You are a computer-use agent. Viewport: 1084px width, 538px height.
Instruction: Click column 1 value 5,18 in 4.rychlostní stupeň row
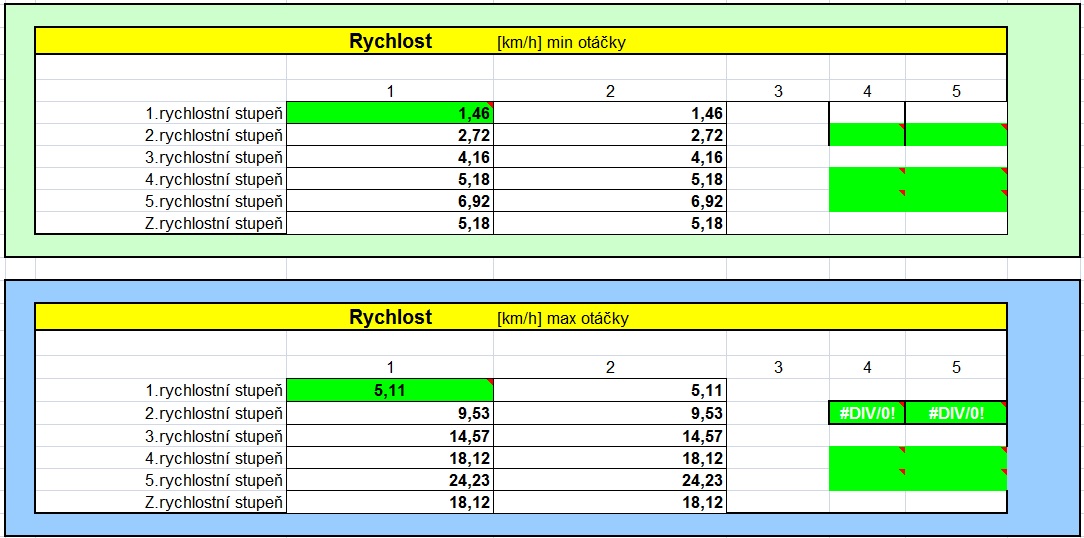[x=390, y=179]
